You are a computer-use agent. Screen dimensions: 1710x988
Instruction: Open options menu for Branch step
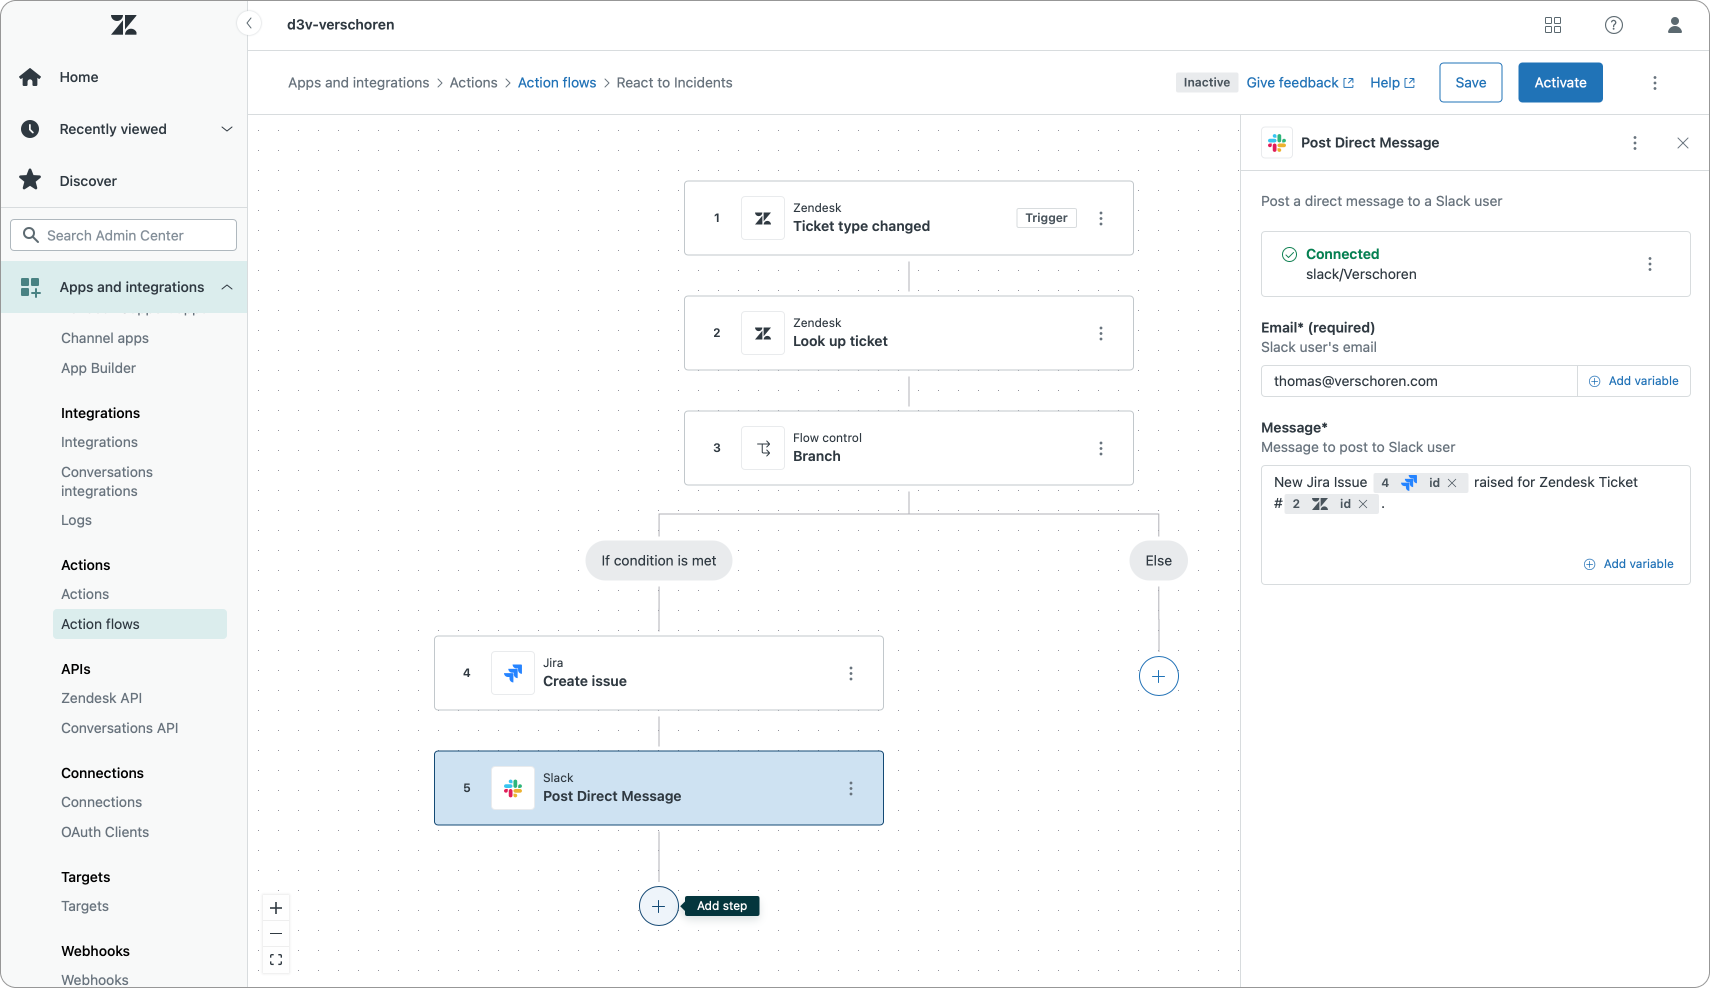click(x=1101, y=448)
